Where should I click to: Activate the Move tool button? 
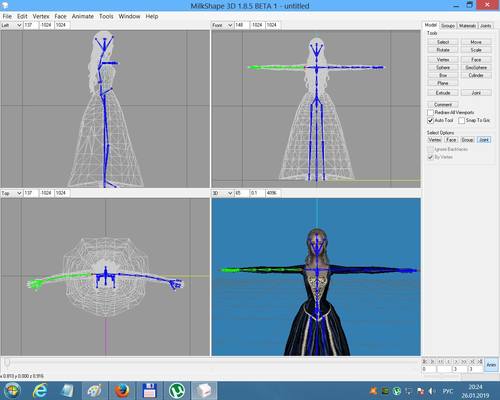pos(476,42)
